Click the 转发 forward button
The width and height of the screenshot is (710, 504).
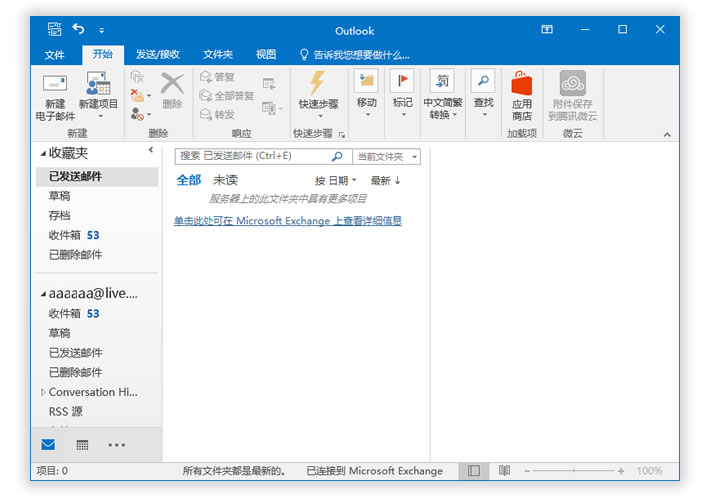(x=218, y=115)
